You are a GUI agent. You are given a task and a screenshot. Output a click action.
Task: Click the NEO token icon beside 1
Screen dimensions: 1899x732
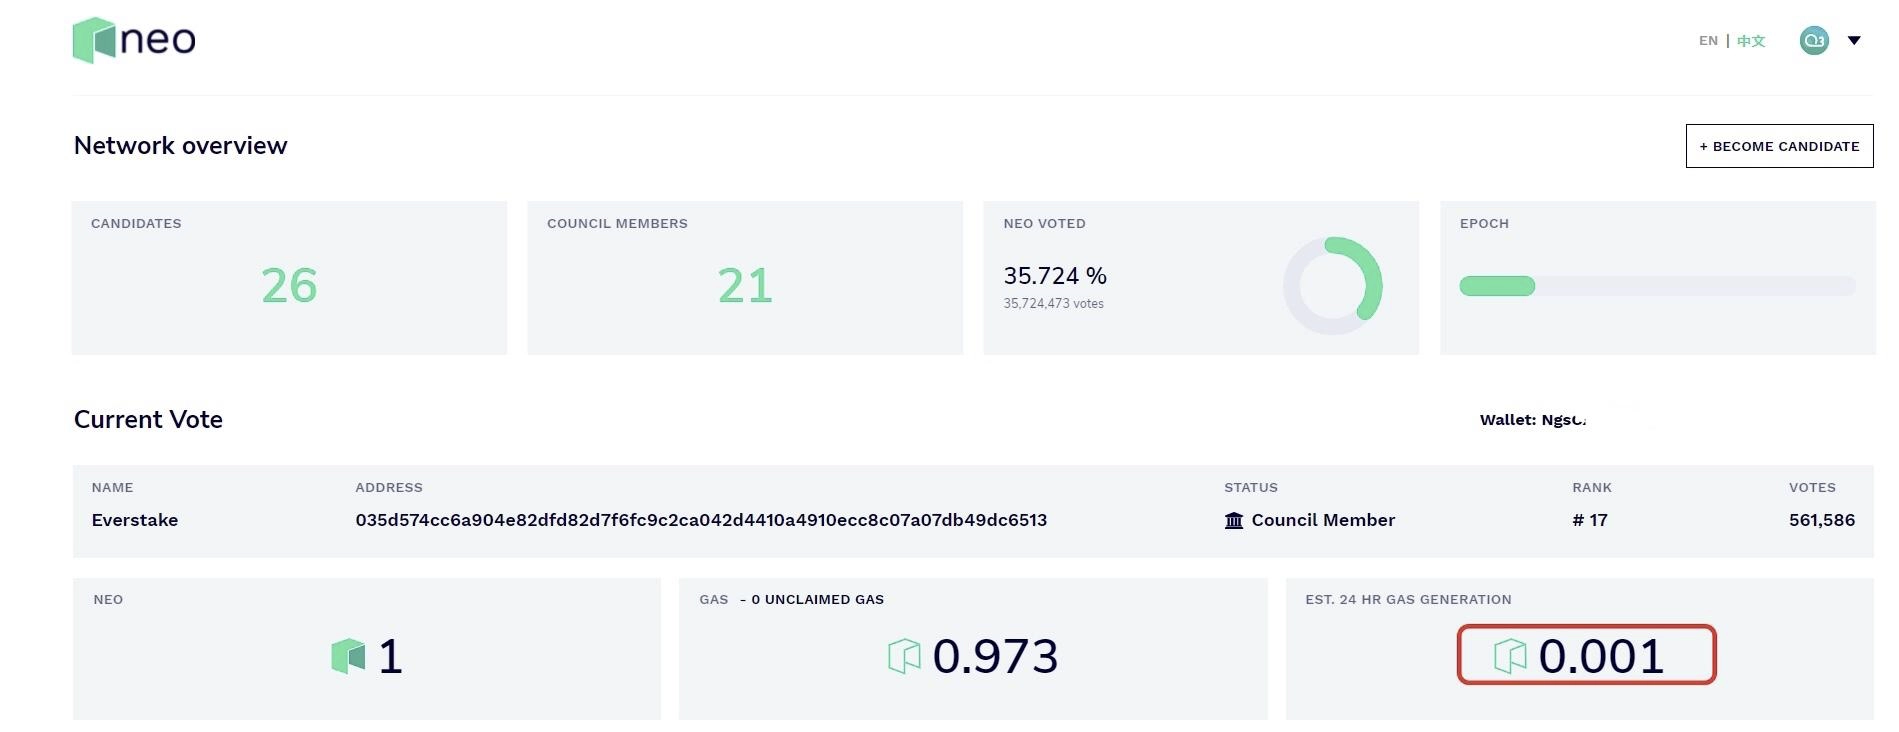point(348,656)
